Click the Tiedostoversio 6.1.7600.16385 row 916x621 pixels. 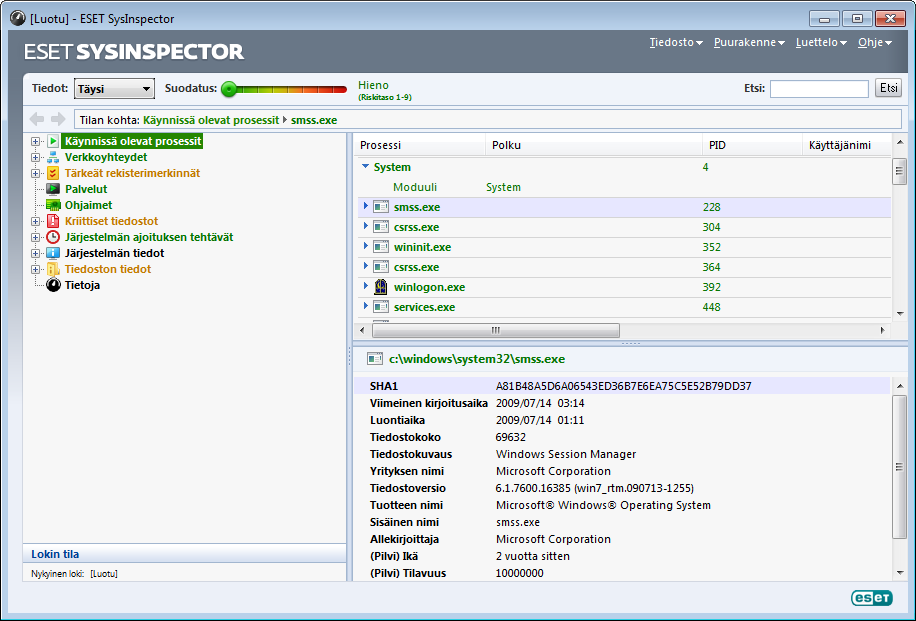click(x=623, y=488)
